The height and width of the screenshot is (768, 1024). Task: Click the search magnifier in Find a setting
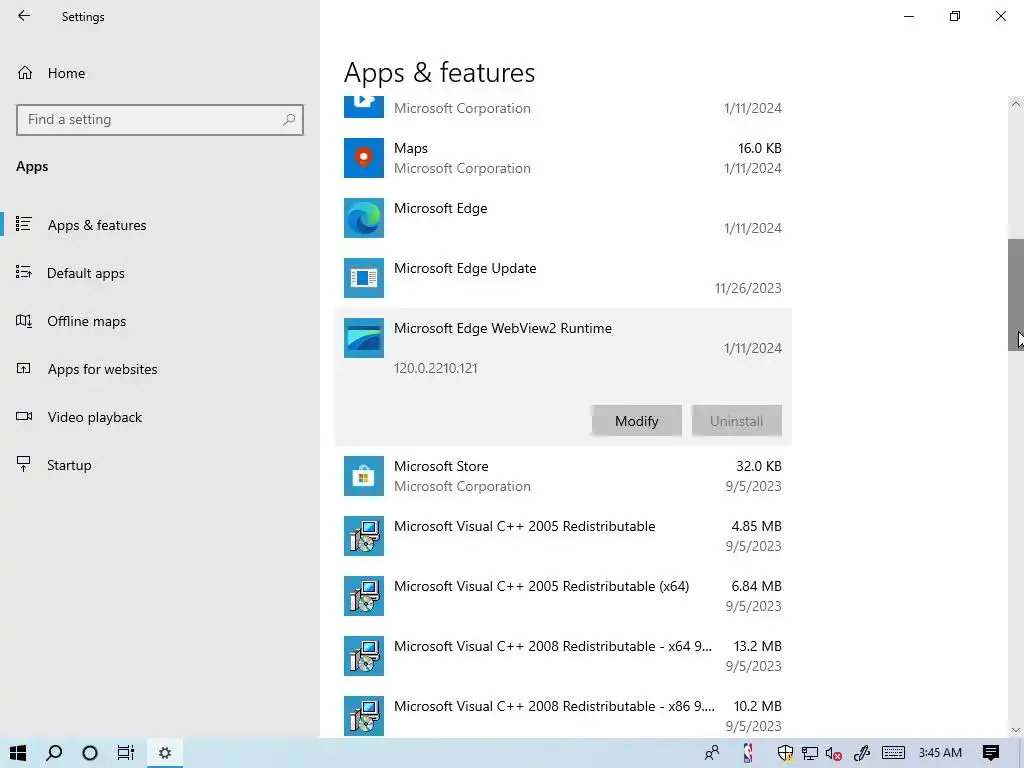289,120
